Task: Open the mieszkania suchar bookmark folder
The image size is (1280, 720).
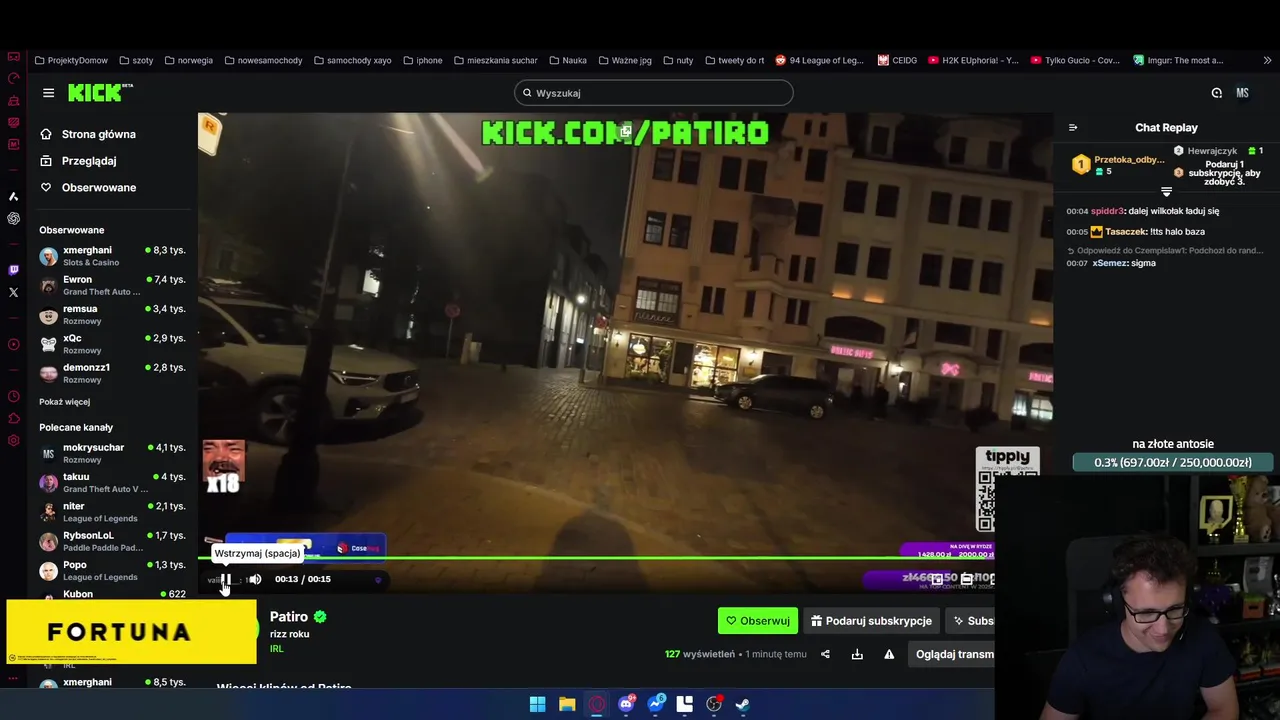Action: [495, 60]
